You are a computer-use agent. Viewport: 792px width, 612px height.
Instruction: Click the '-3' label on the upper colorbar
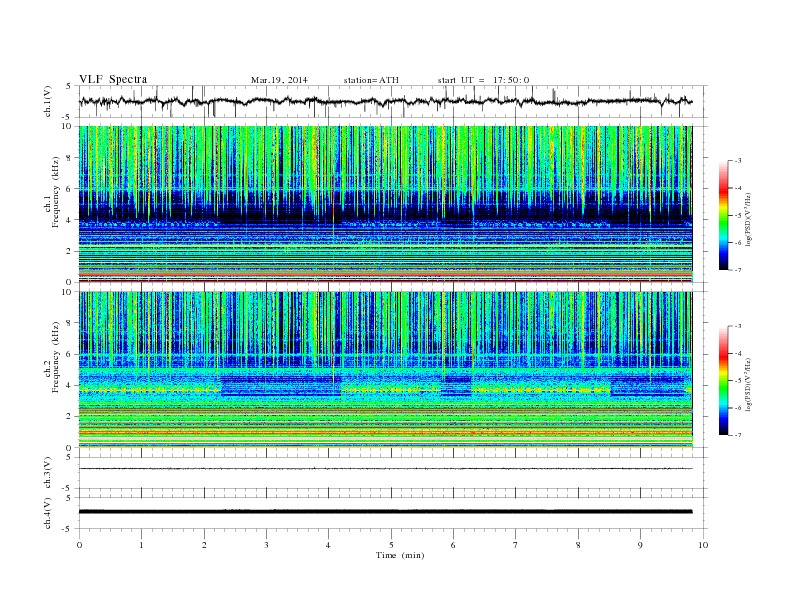[x=738, y=161]
